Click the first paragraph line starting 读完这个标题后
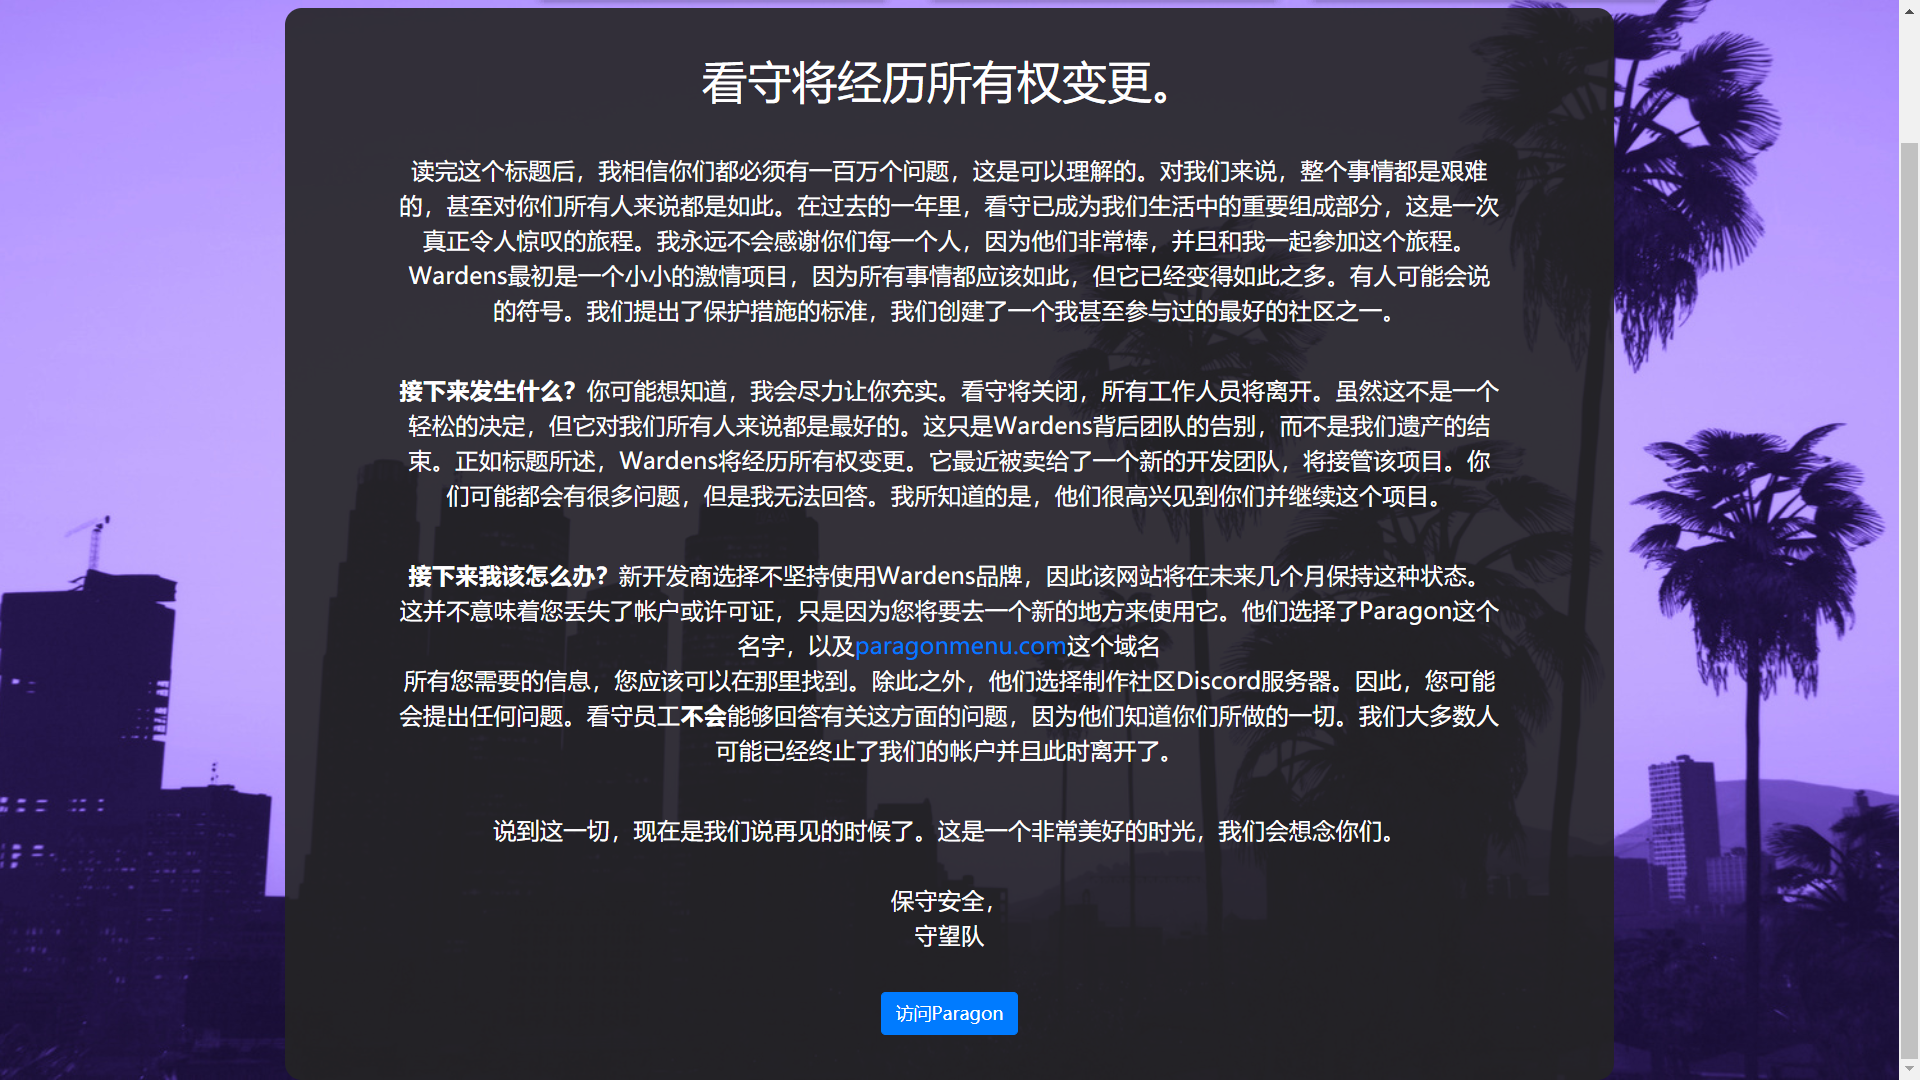This screenshot has width=1920, height=1080. 949,171
